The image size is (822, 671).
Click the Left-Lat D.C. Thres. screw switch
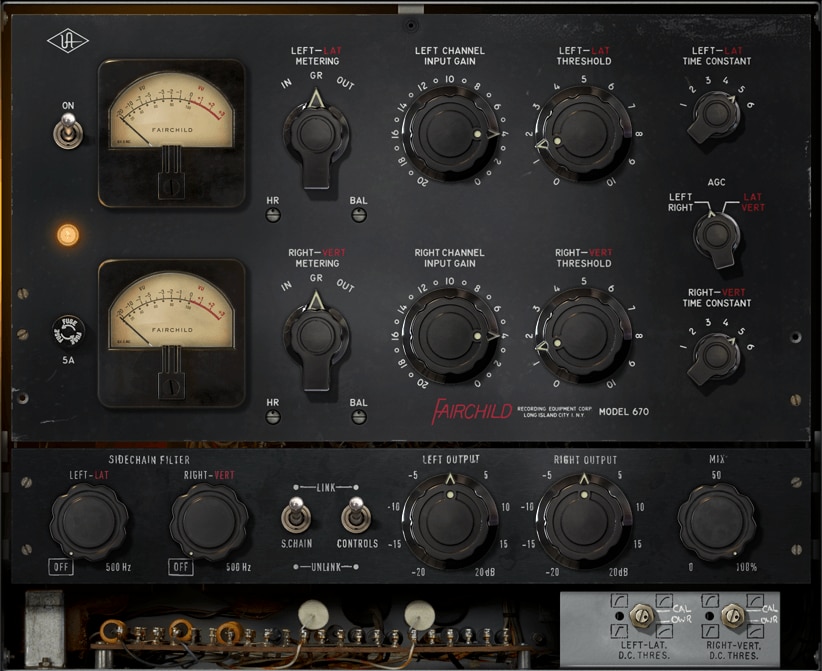pyautogui.click(x=642, y=615)
